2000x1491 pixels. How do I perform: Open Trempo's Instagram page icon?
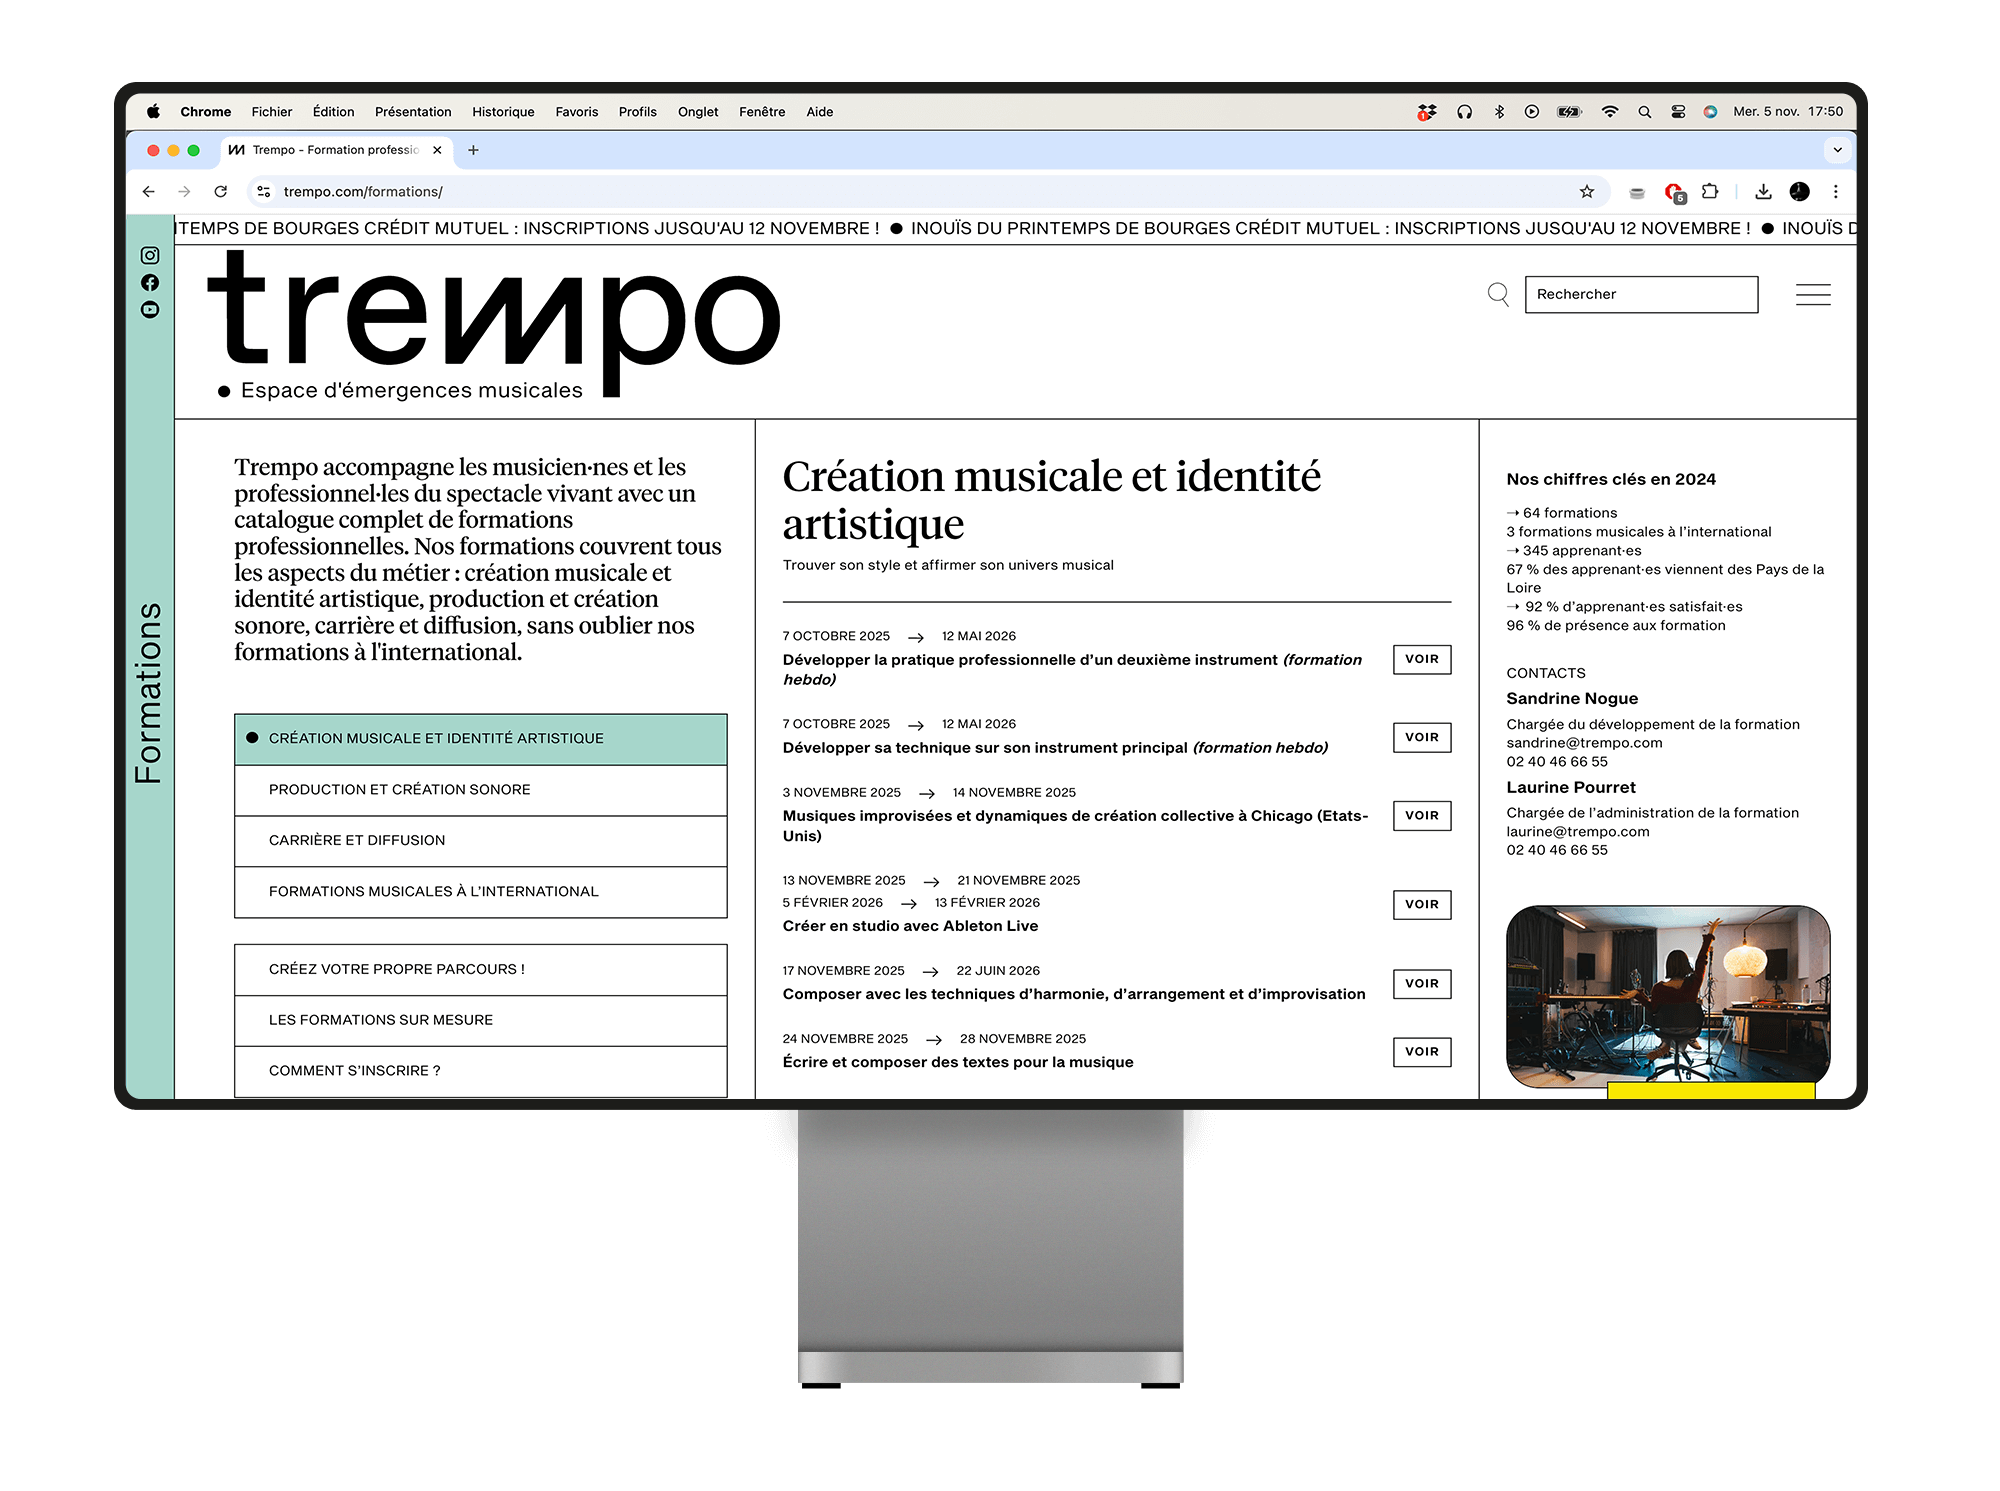click(150, 256)
